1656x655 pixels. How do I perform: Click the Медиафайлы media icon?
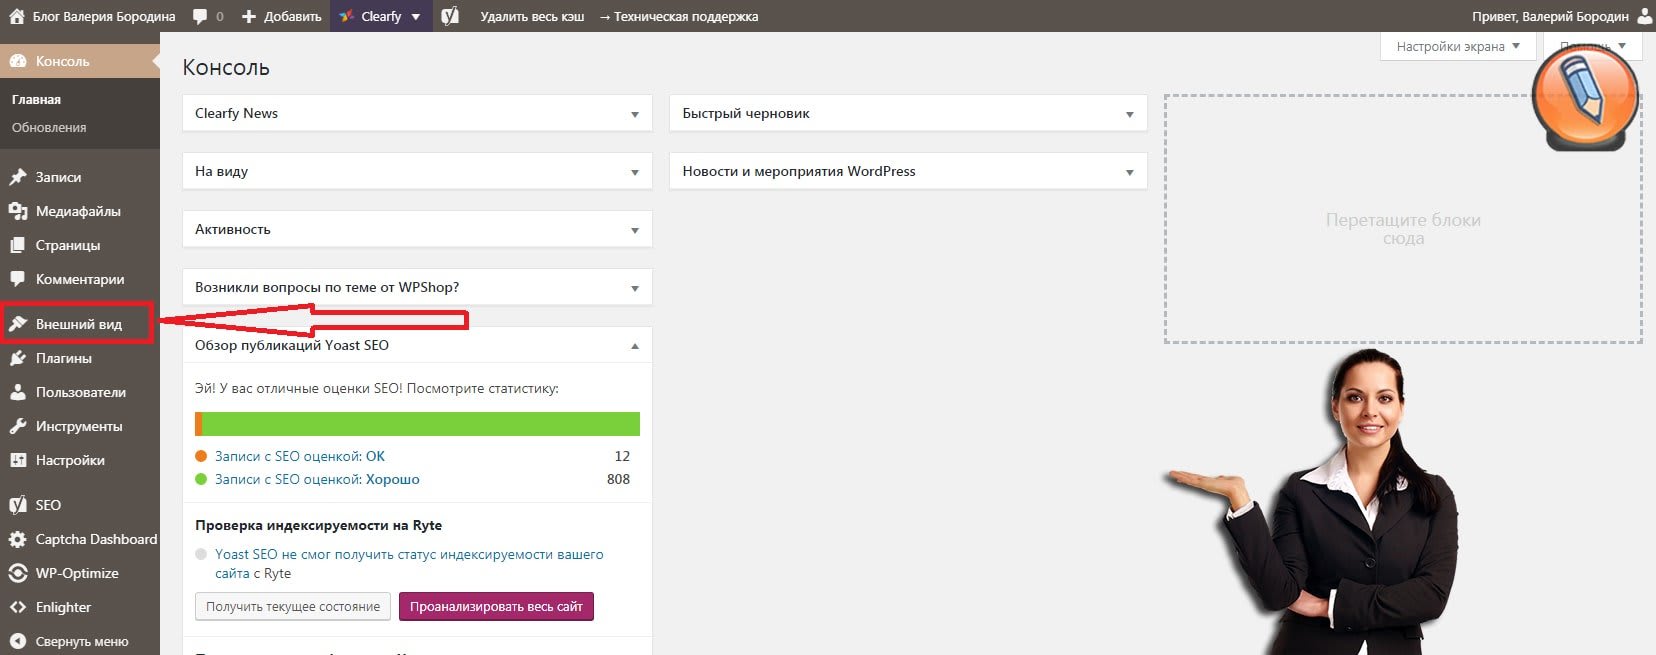pos(18,211)
